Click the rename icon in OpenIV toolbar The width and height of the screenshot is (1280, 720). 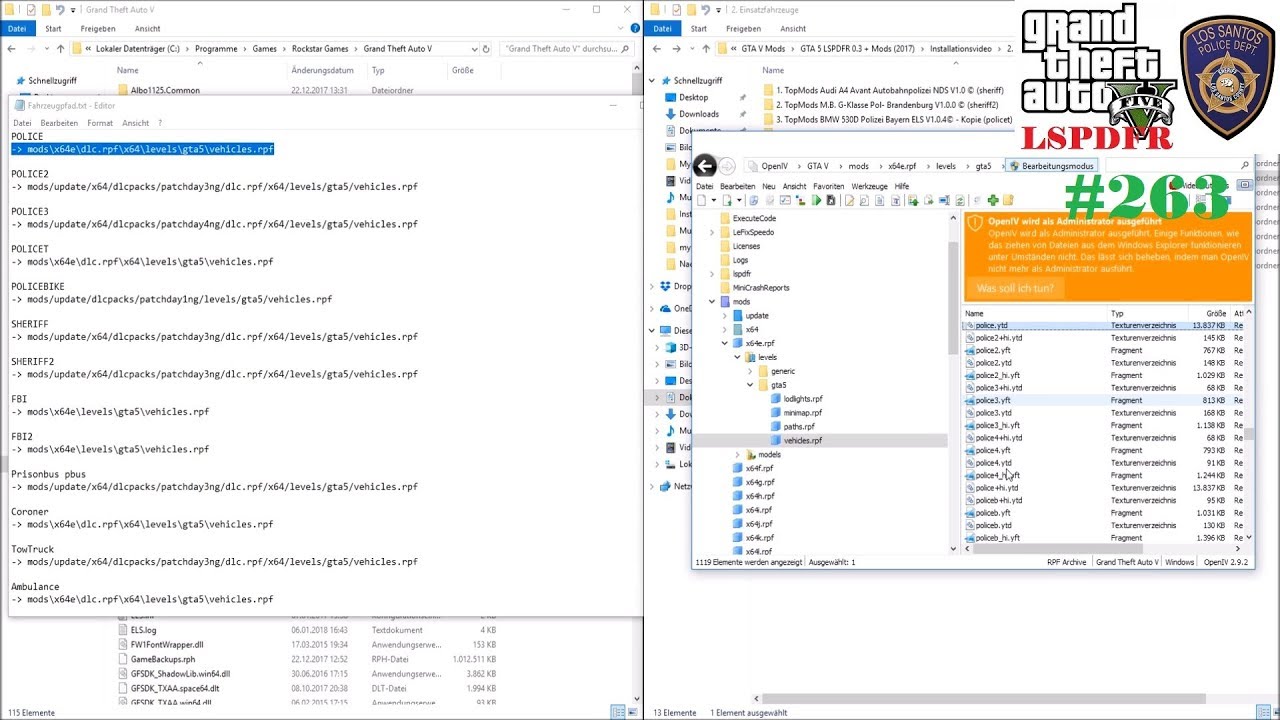coord(943,200)
